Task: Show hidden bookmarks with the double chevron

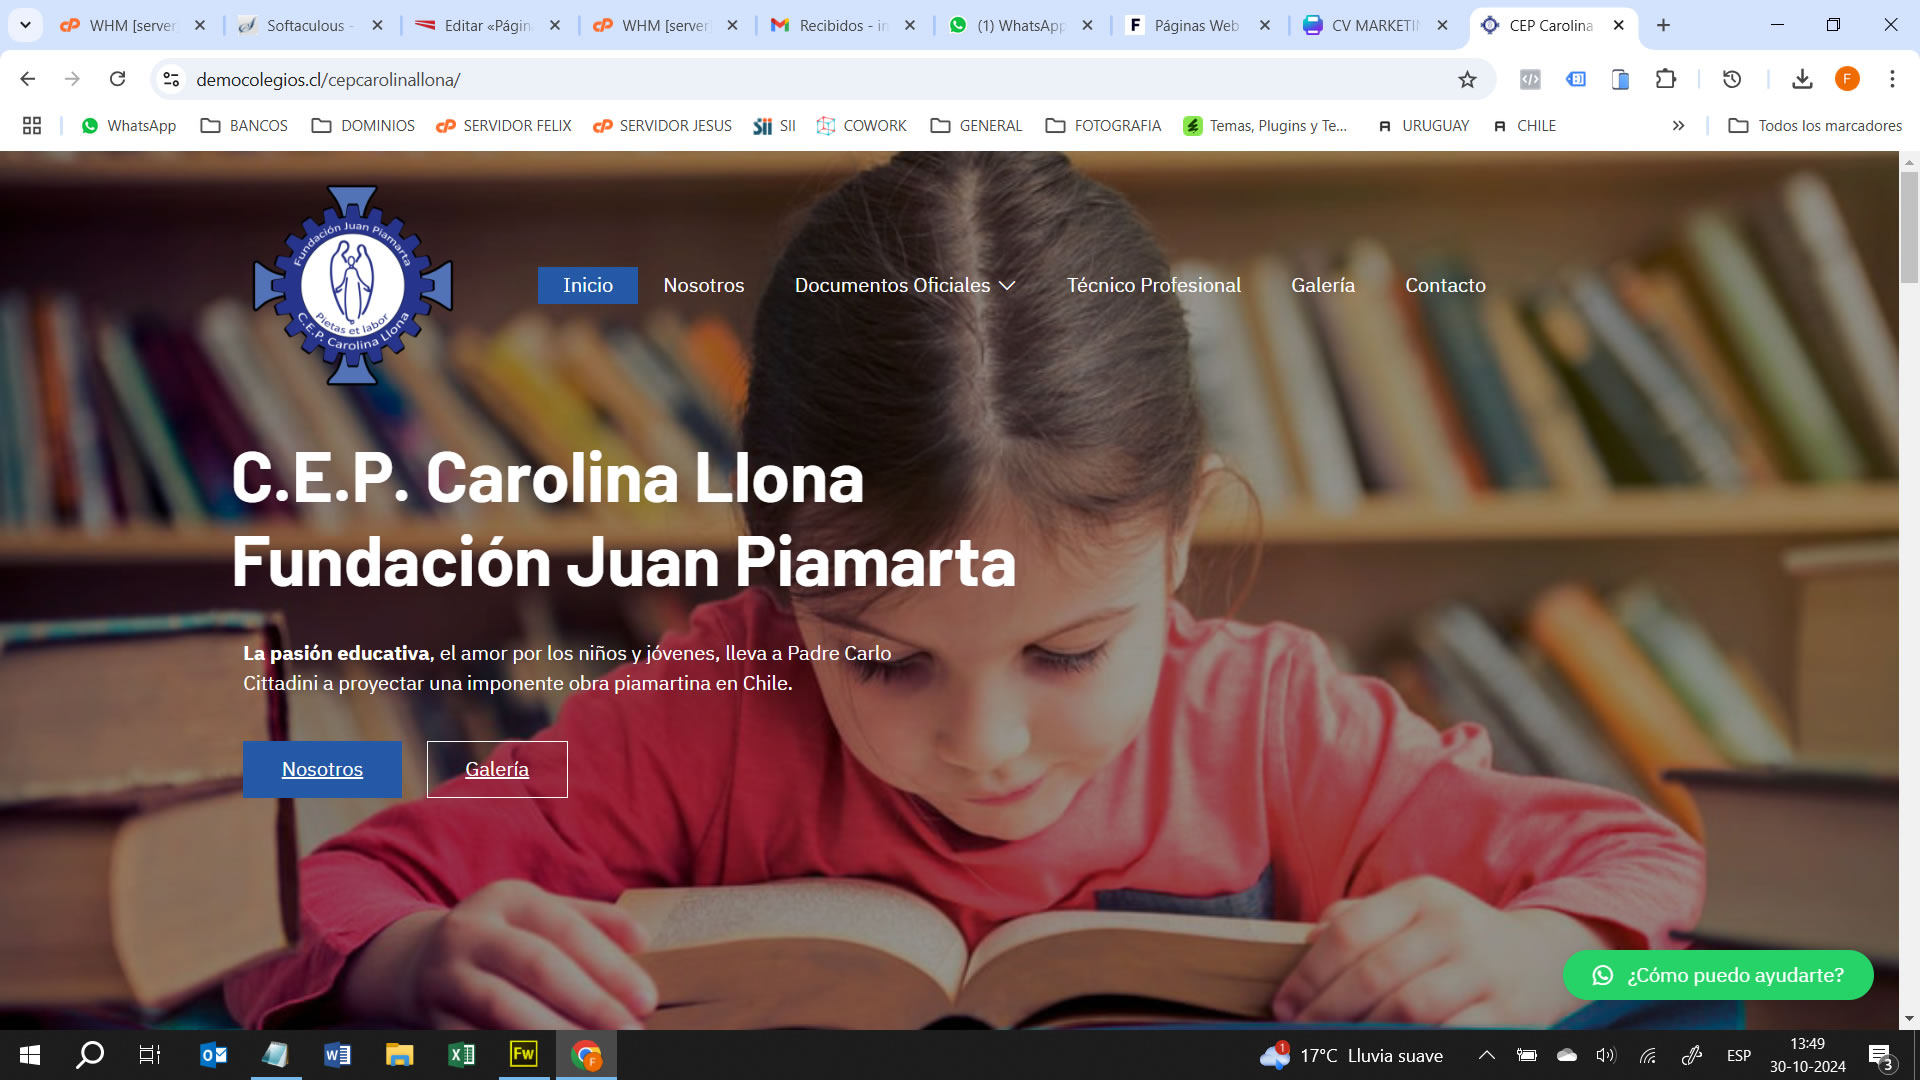Action: click(1678, 126)
